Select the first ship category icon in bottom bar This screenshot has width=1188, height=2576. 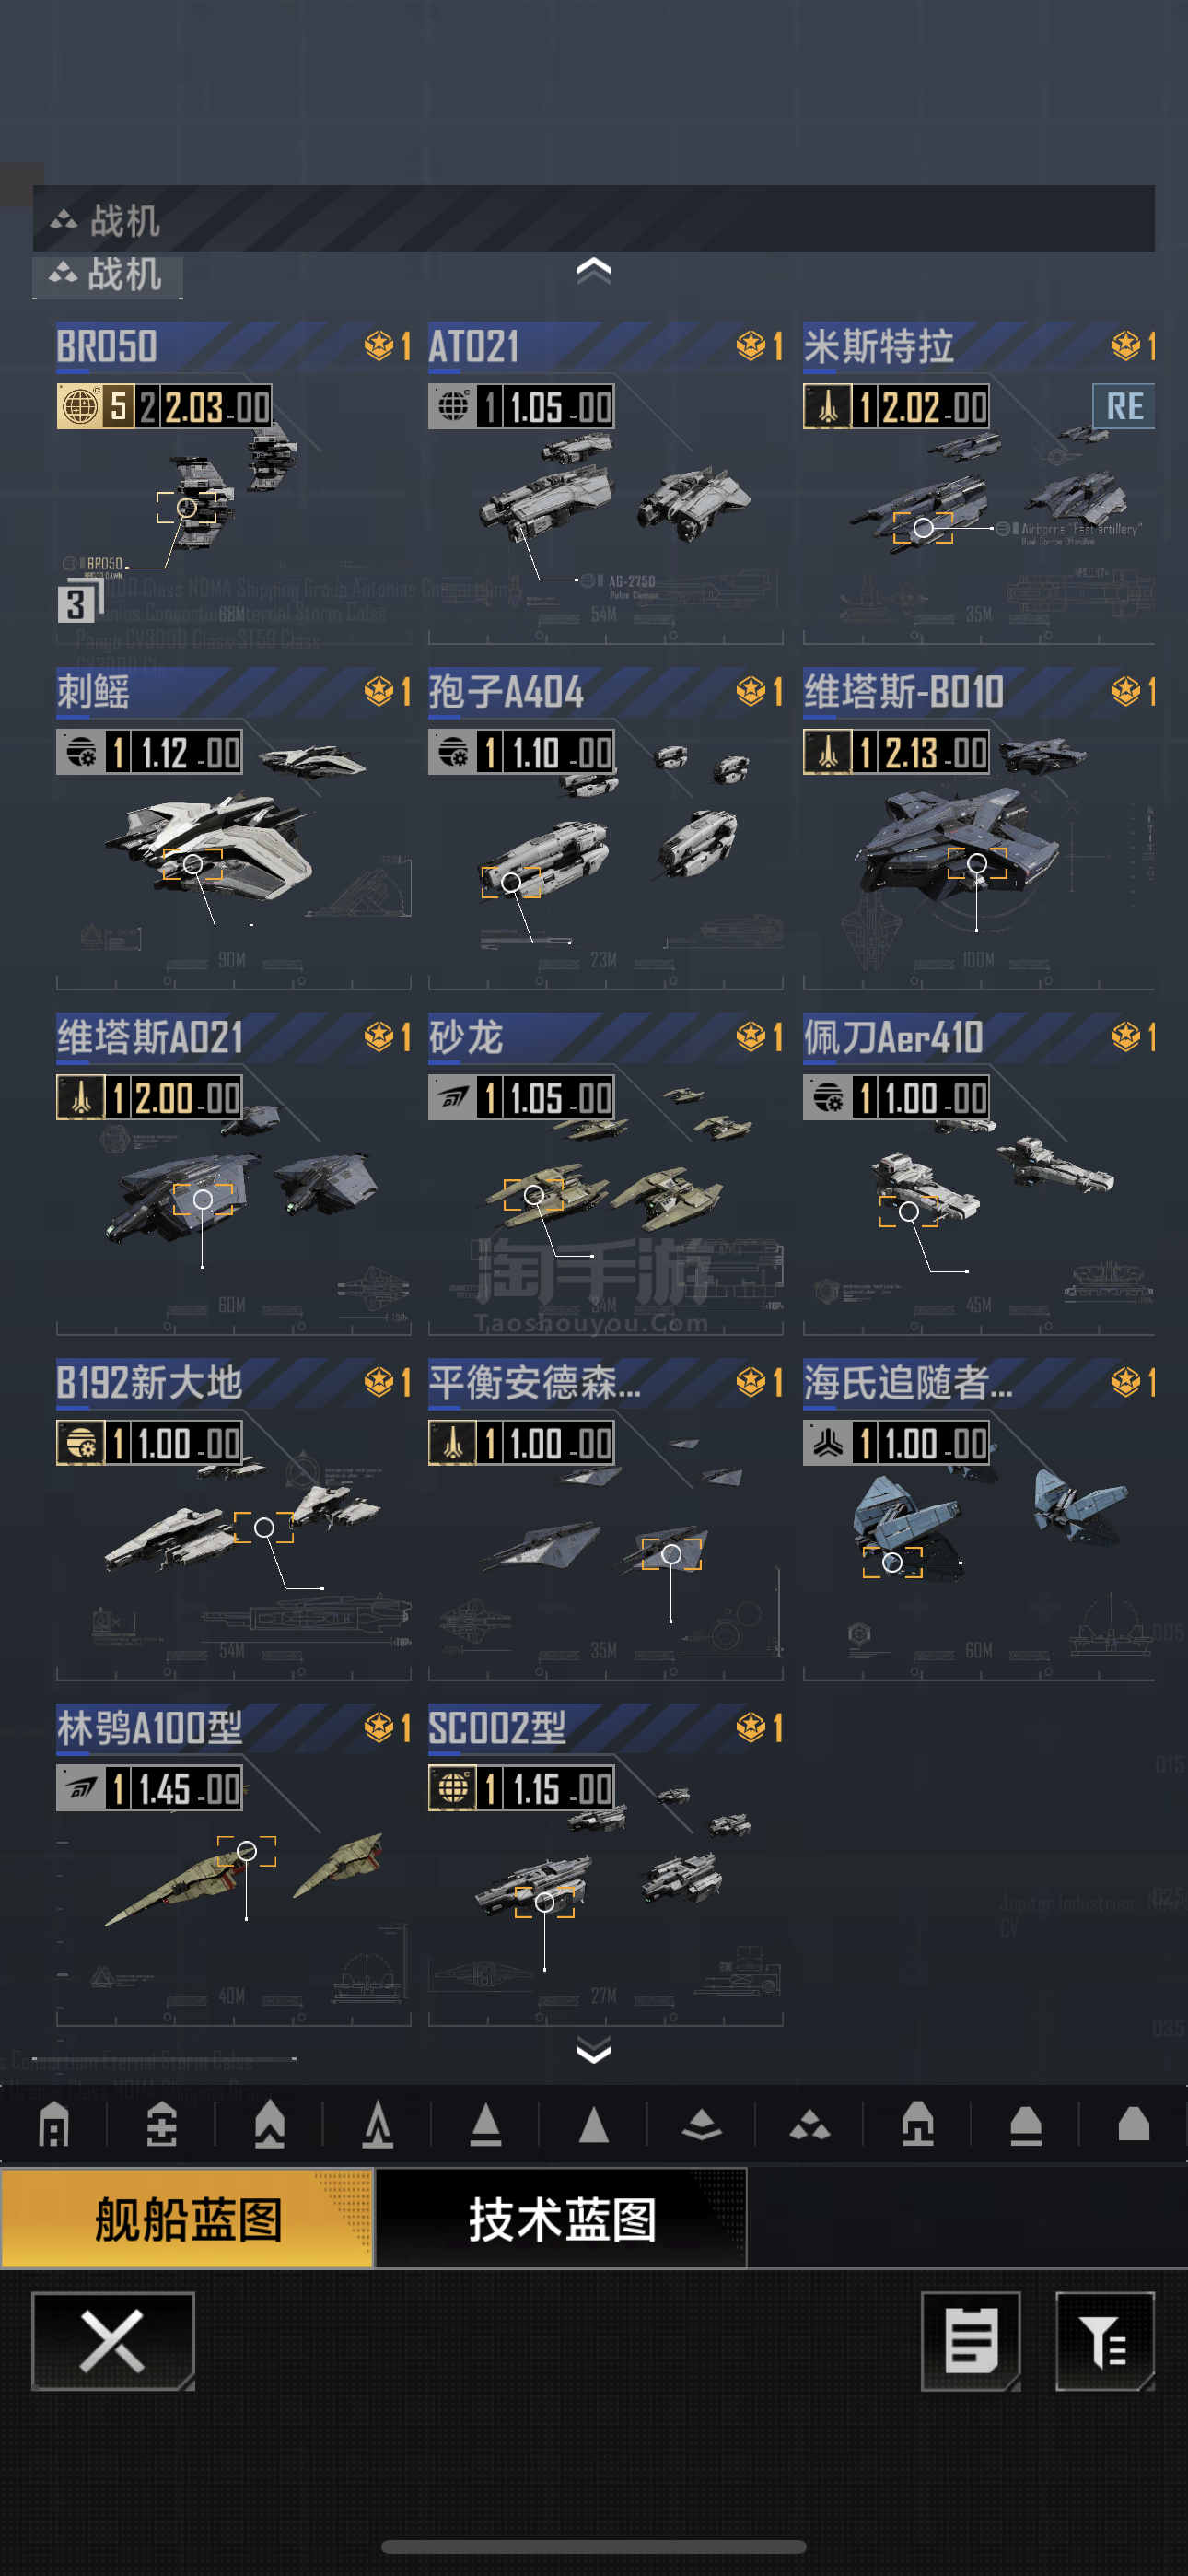54,2124
